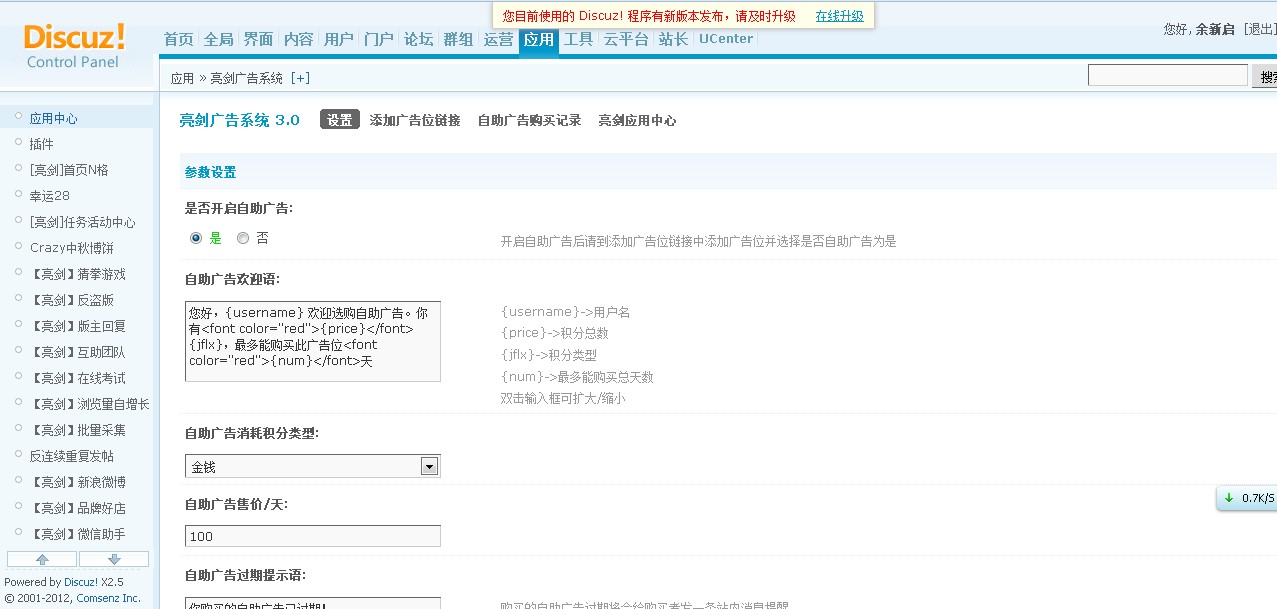Switch to the 自助广告购买记录 tab
This screenshot has width=1277, height=609.
click(529, 120)
